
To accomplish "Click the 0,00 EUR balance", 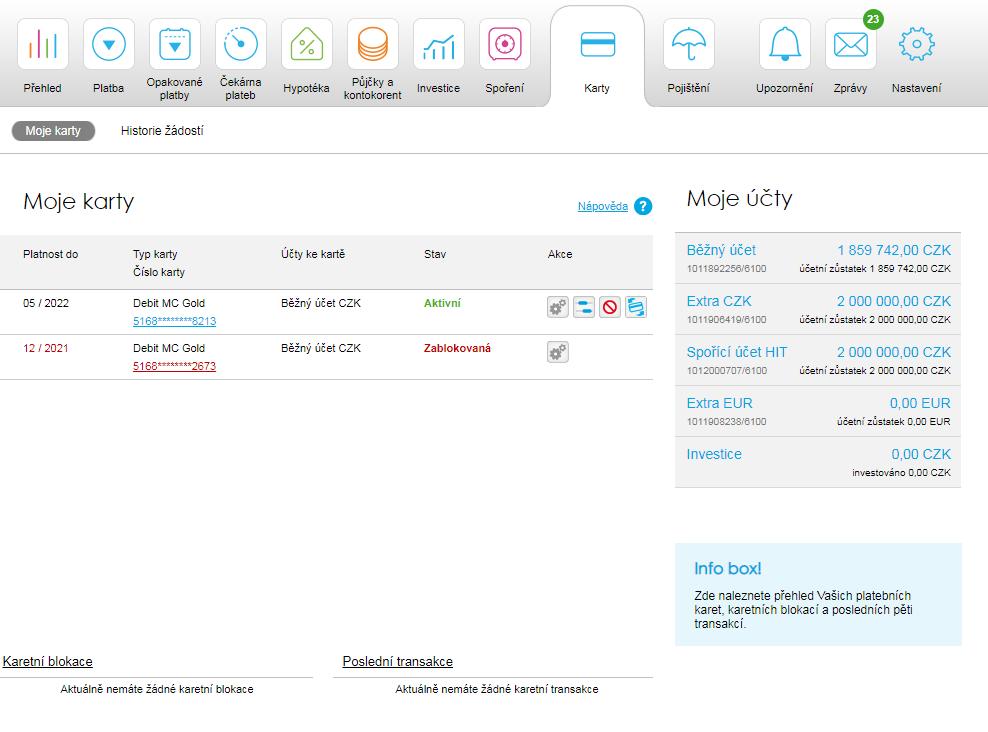I will coord(920,403).
